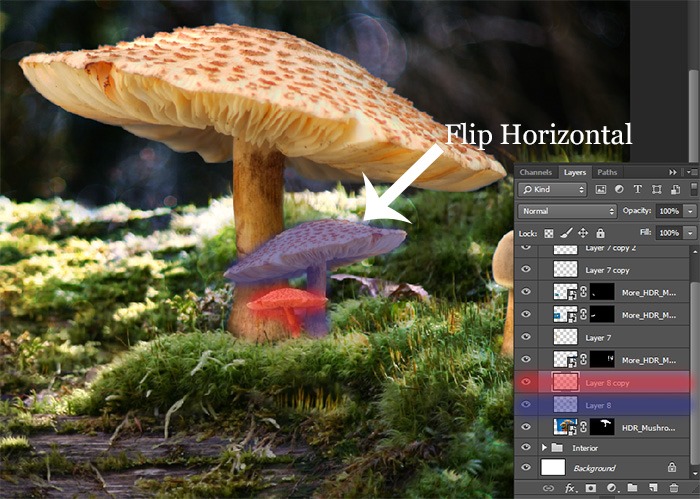Click the shape layer filter icon
The width and height of the screenshot is (700, 499).
click(656, 190)
